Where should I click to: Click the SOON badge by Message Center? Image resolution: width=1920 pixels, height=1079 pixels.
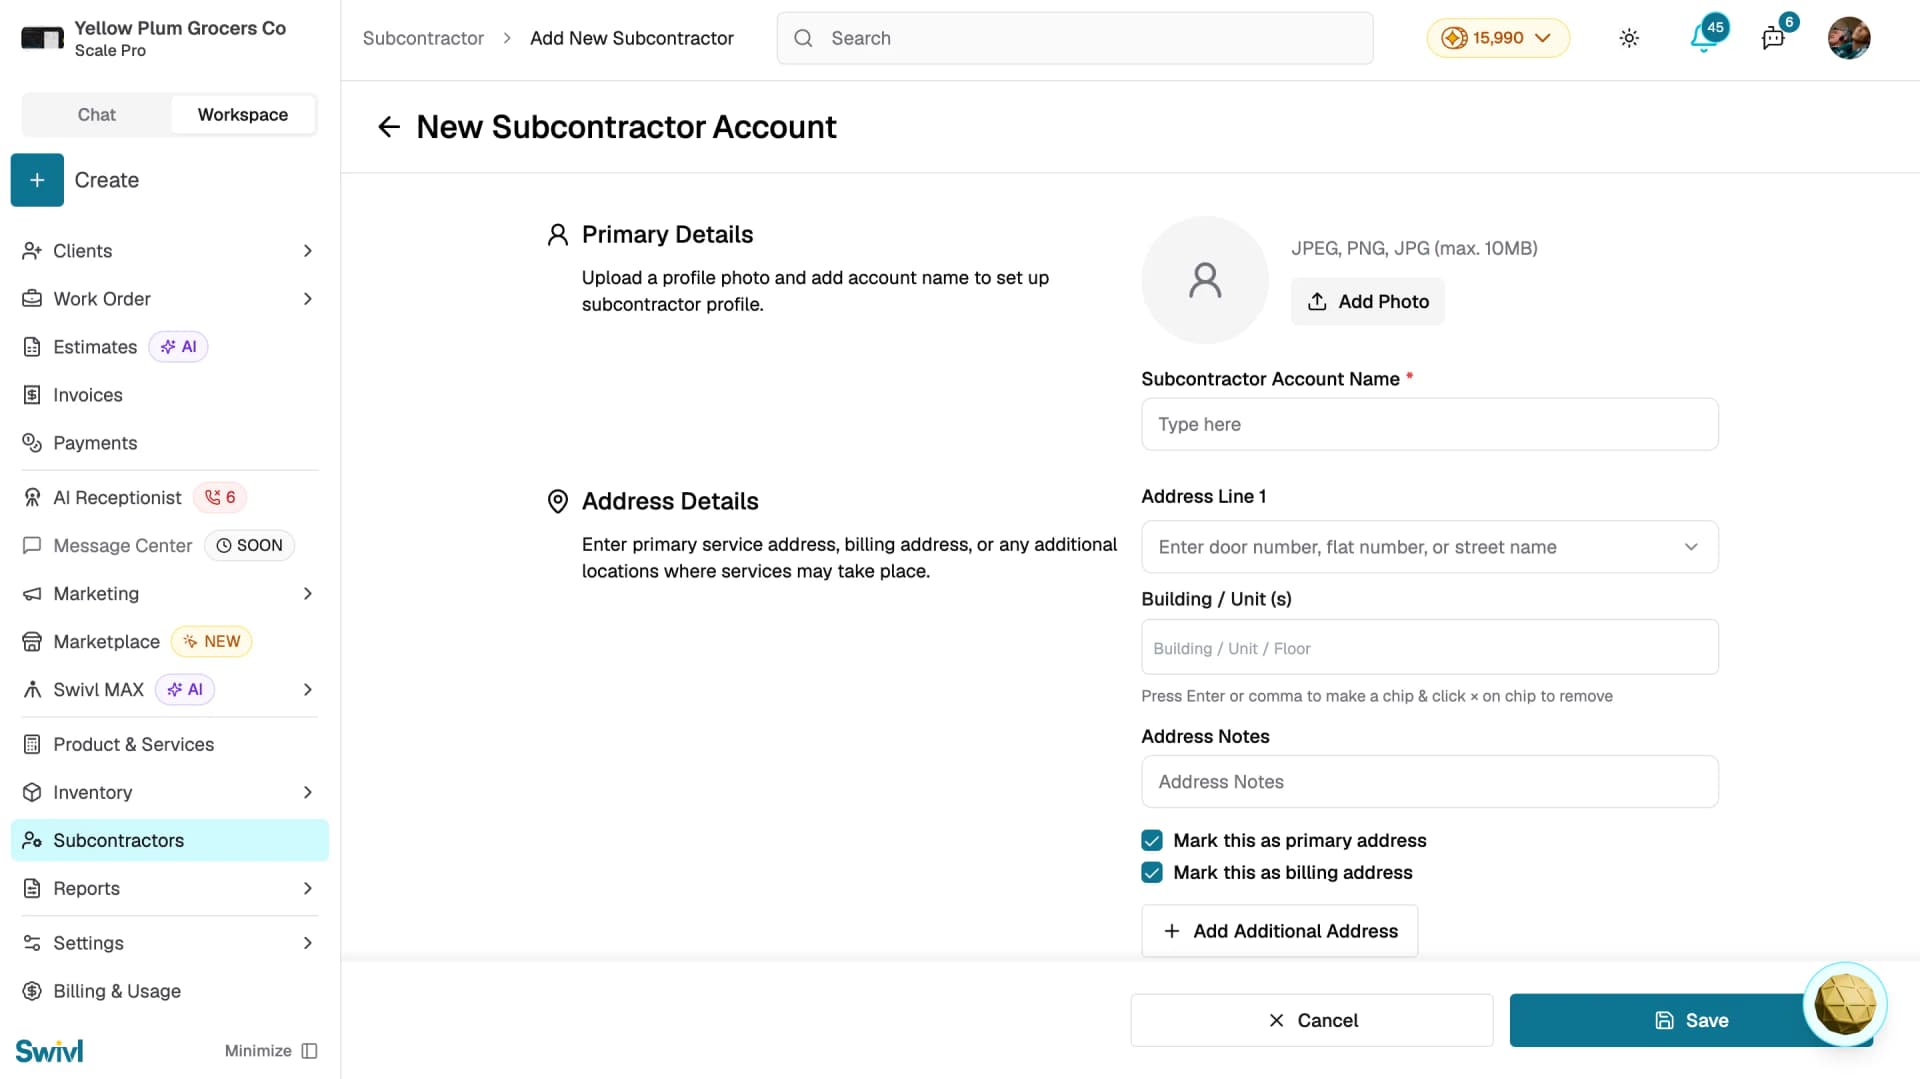pyautogui.click(x=250, y=546)
